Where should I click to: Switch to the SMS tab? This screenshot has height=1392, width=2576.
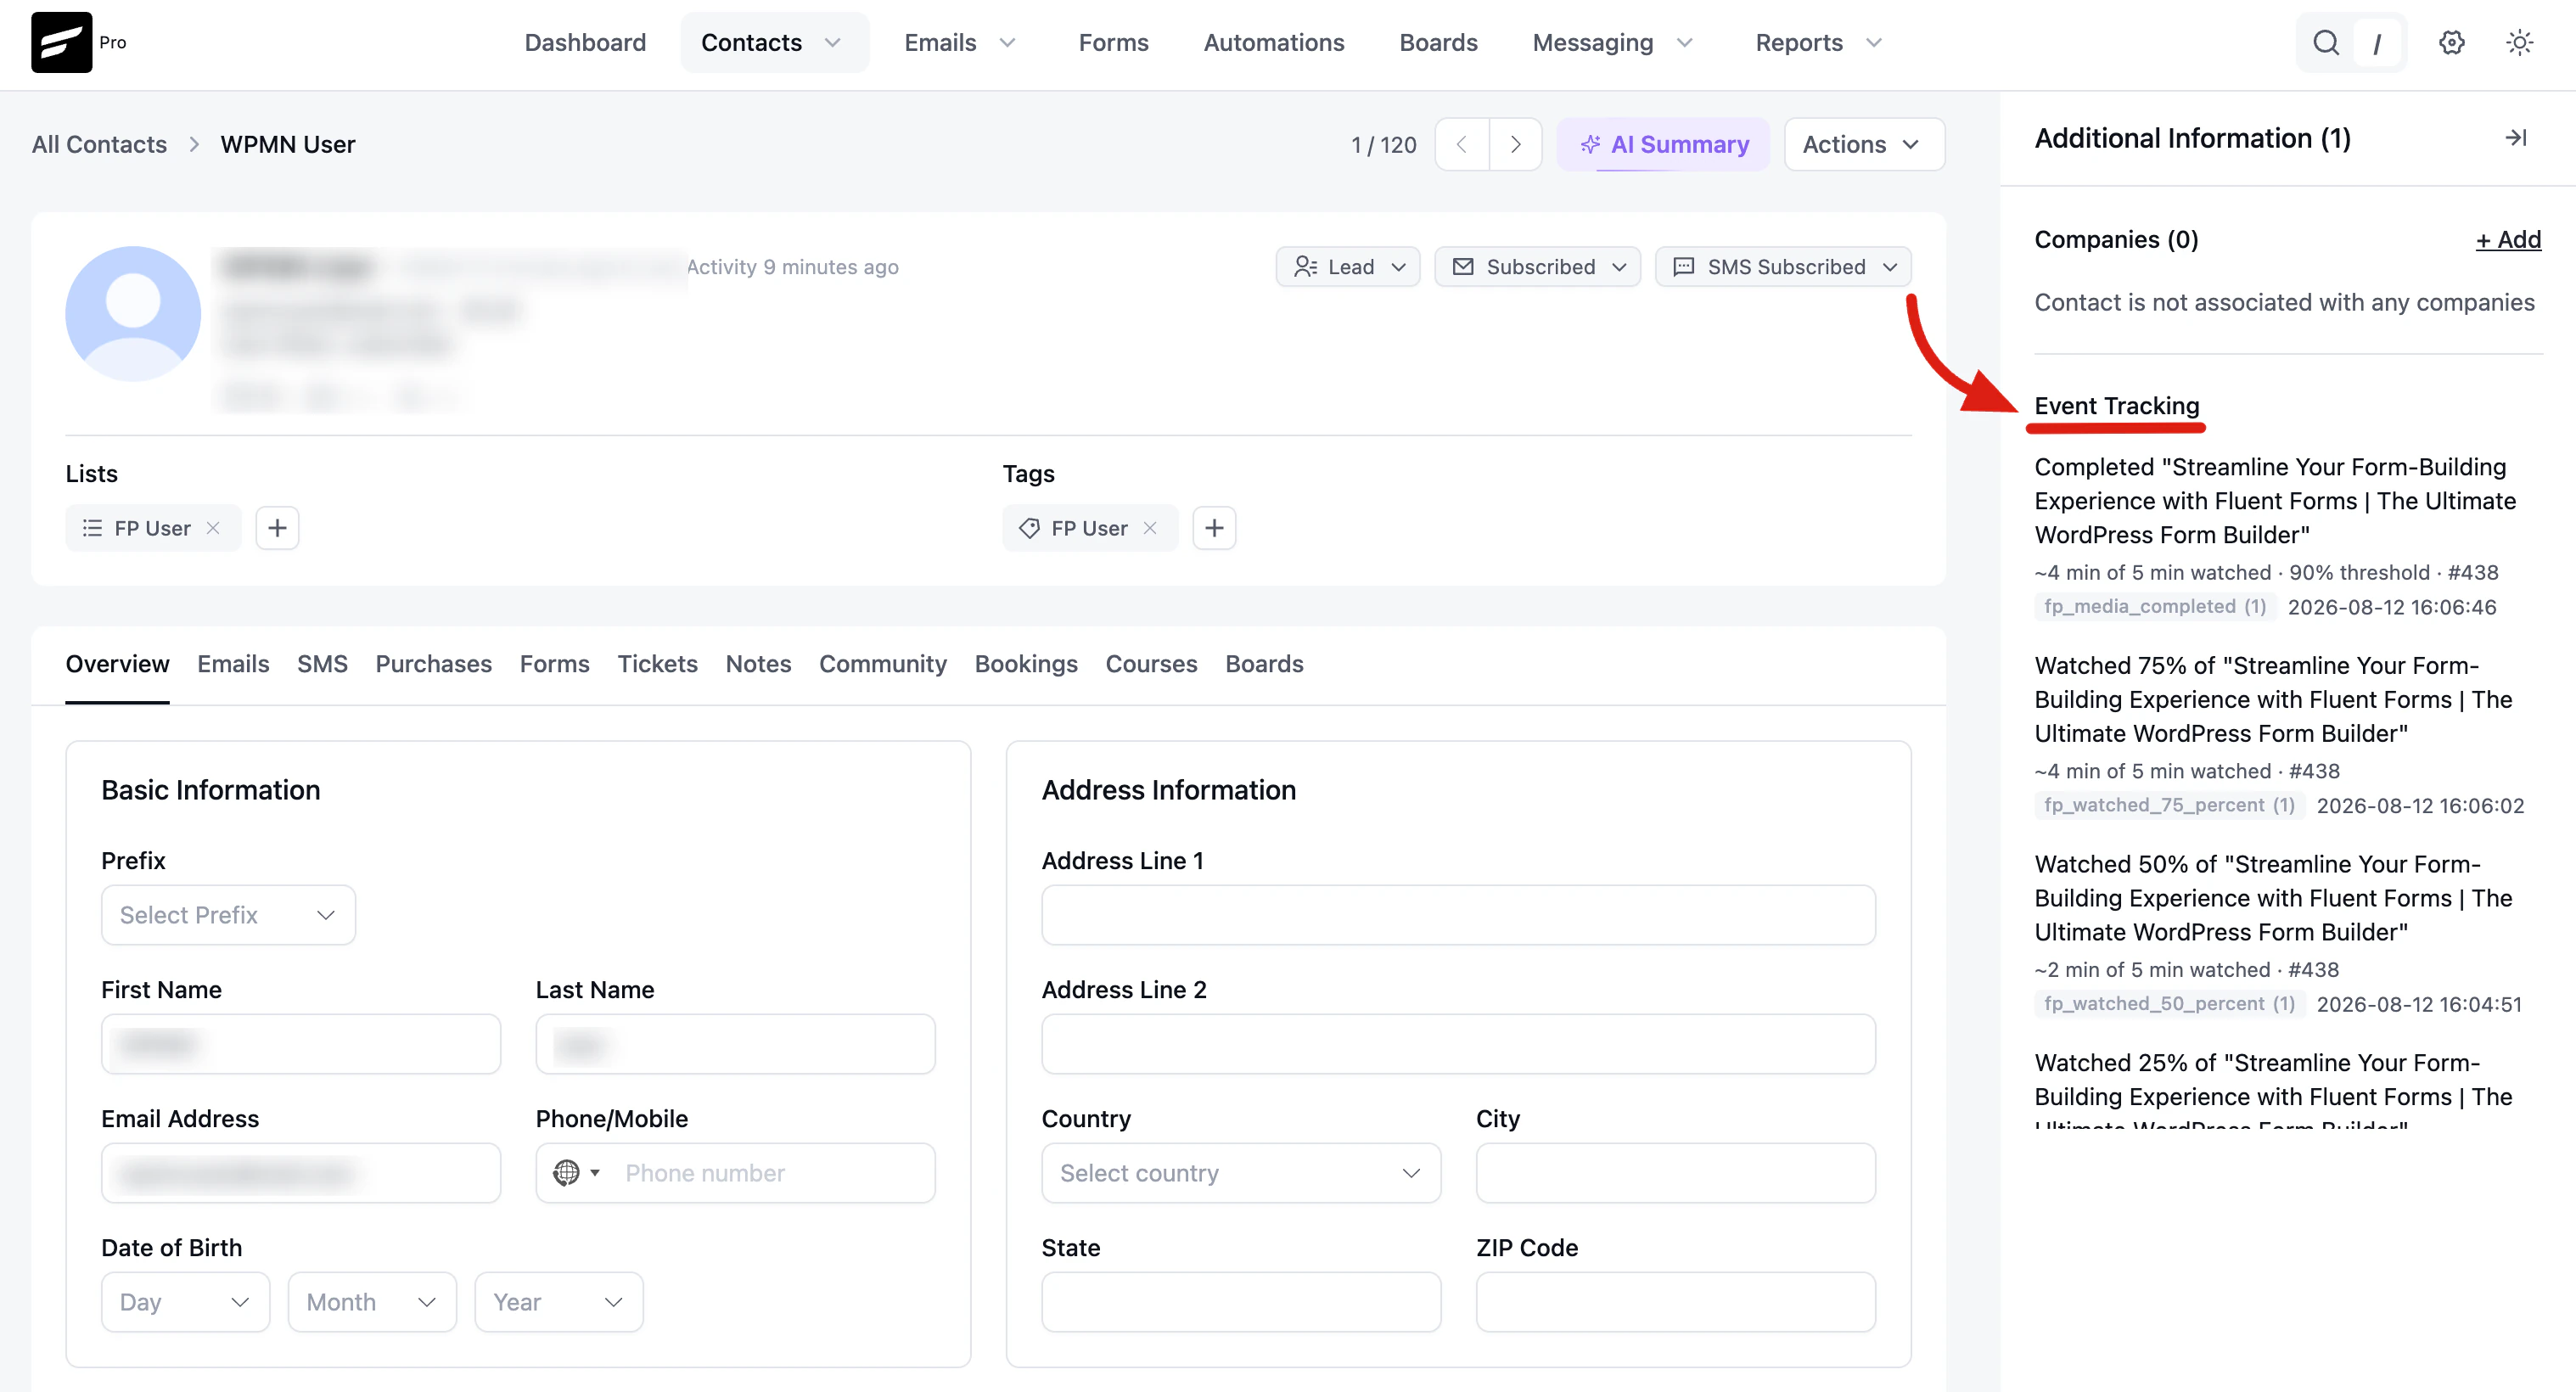click(x=322, y=664)
